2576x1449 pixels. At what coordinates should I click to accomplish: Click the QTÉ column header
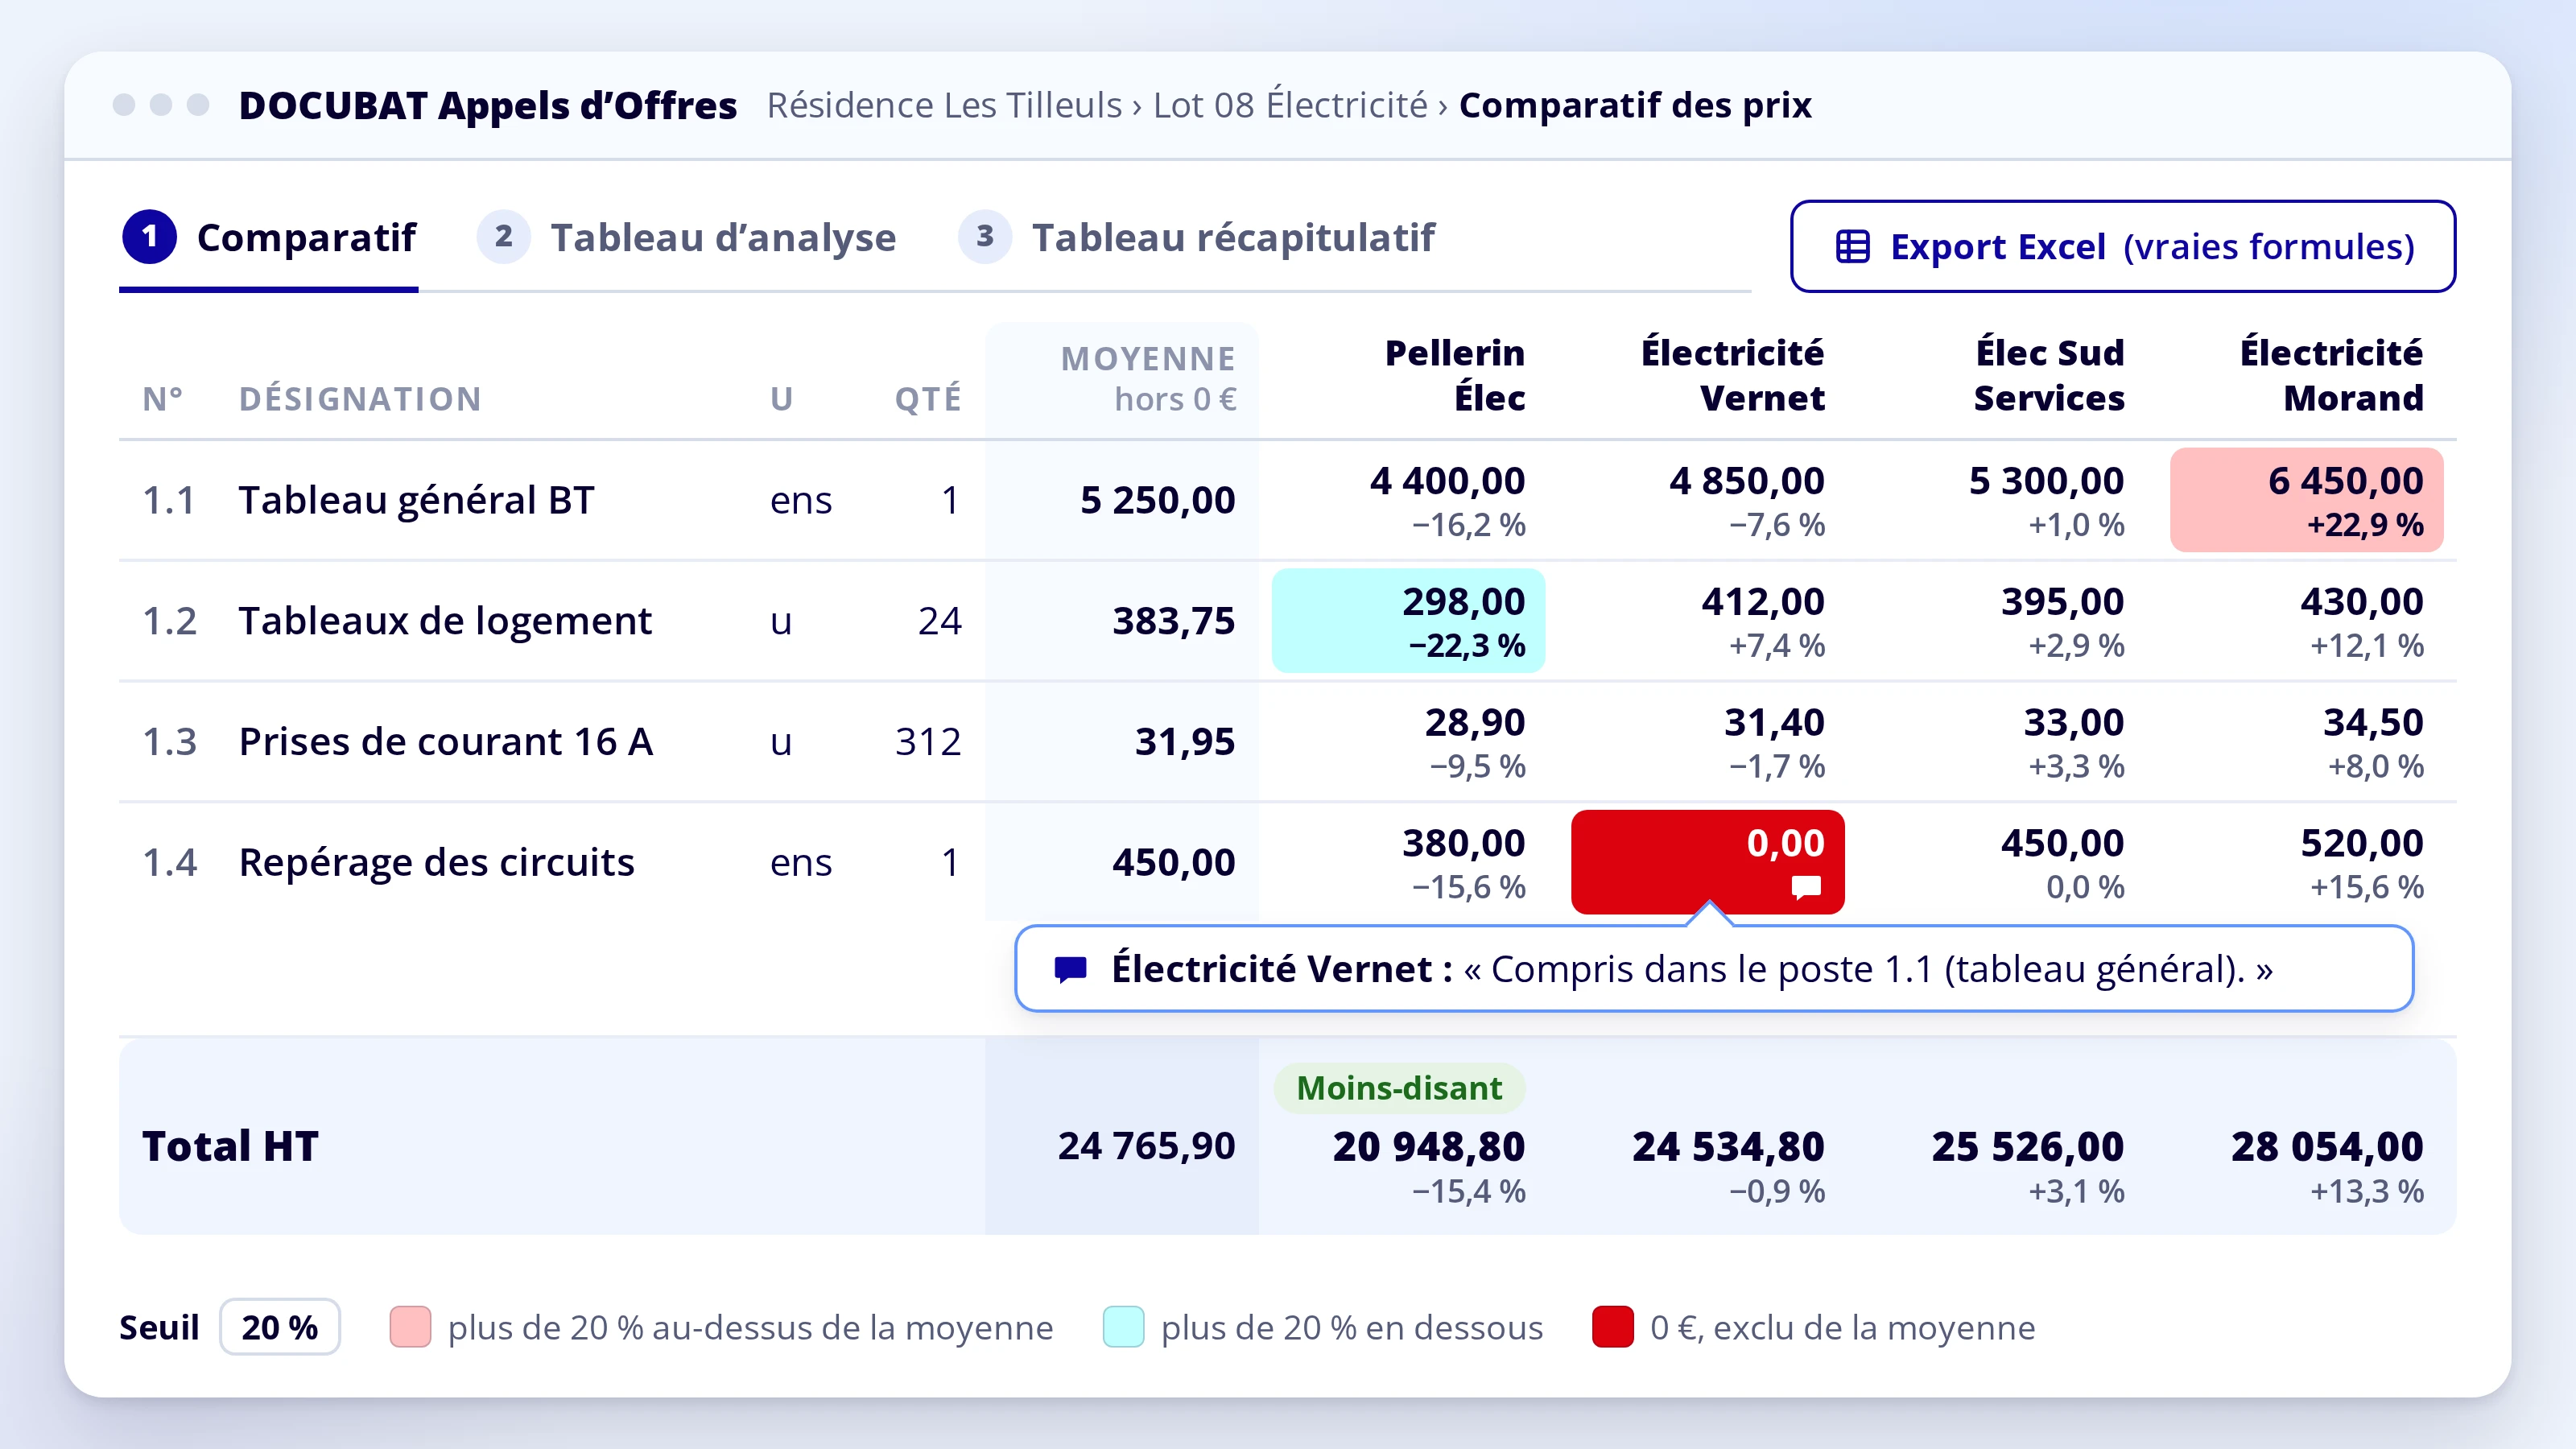tap(928, 399)
